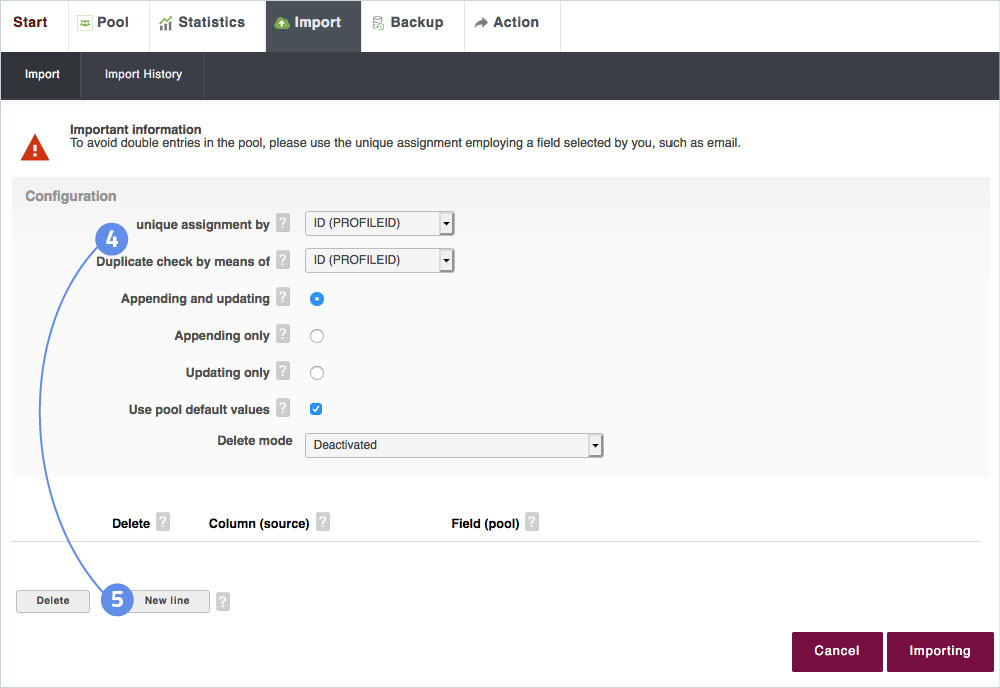The image size is (1000, 688).
Task: Open help for Appending and updating
Action: click(283, 298)
